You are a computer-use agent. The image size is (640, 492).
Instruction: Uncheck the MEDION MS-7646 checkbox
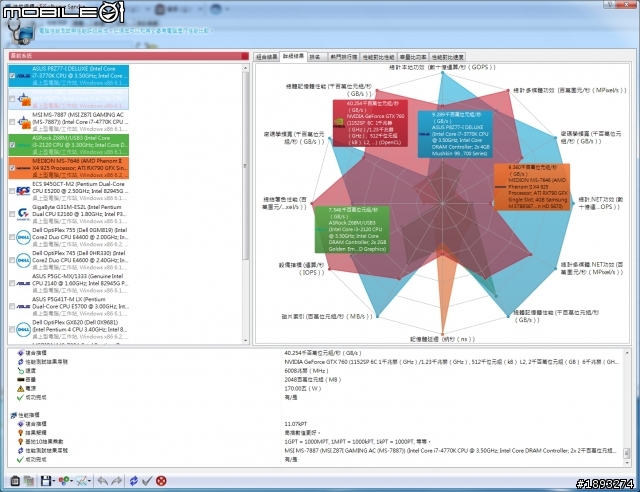click(12, 168)
